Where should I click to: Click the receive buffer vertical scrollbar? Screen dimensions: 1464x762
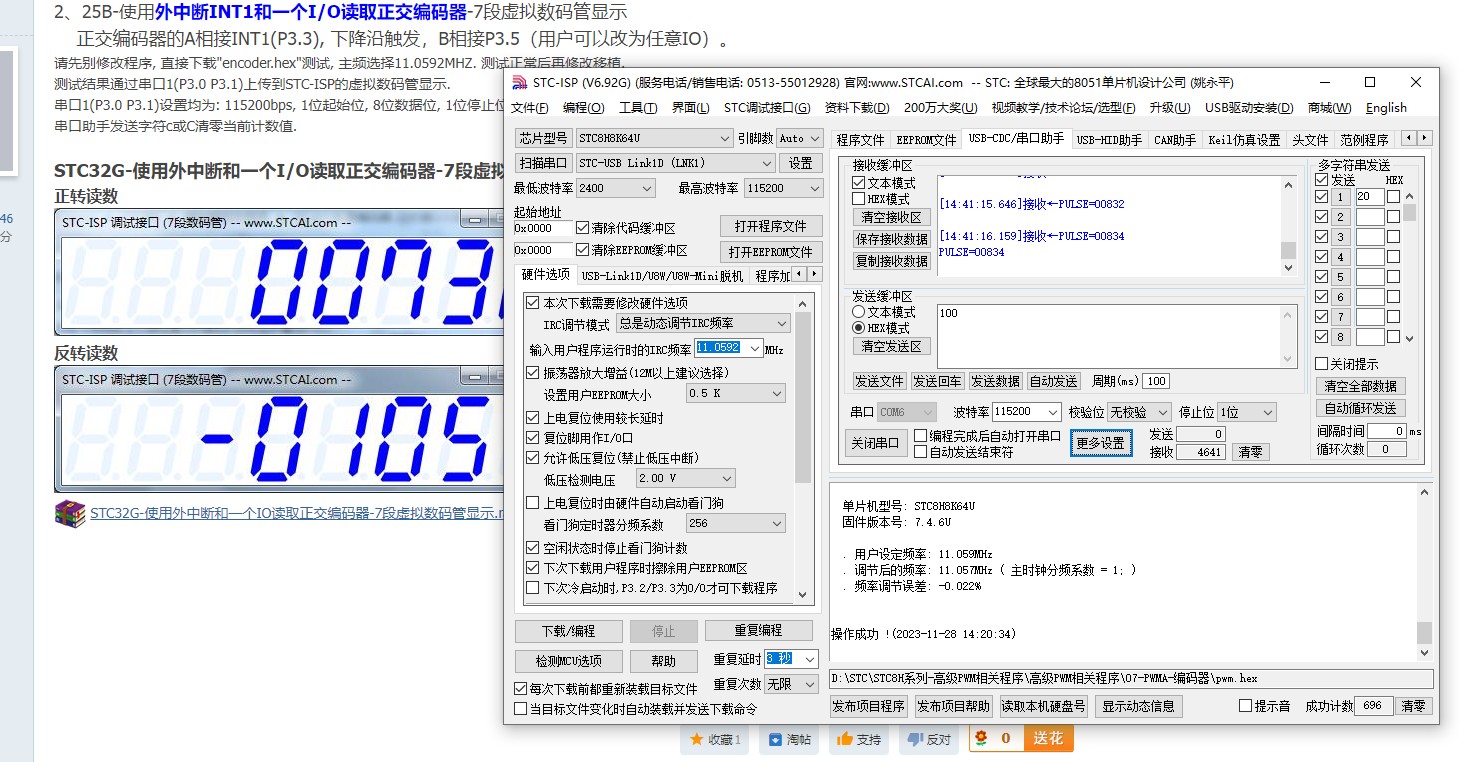1288,225
